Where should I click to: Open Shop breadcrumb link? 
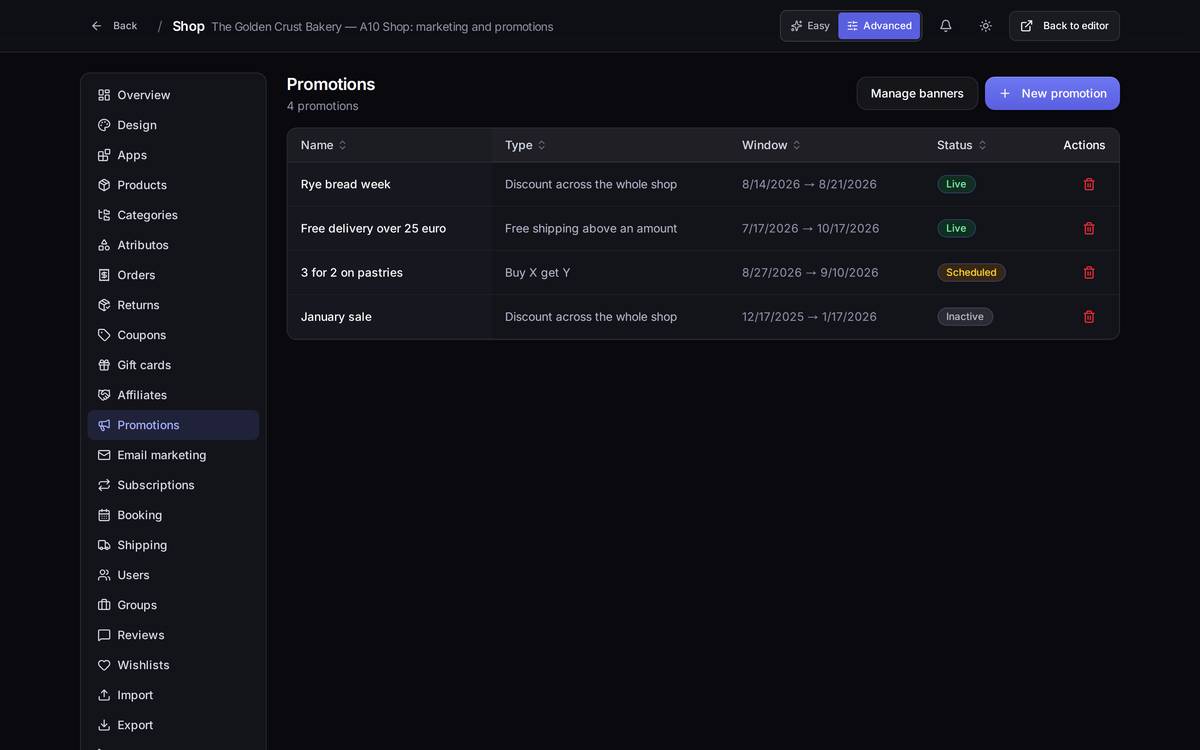(188, 26)
